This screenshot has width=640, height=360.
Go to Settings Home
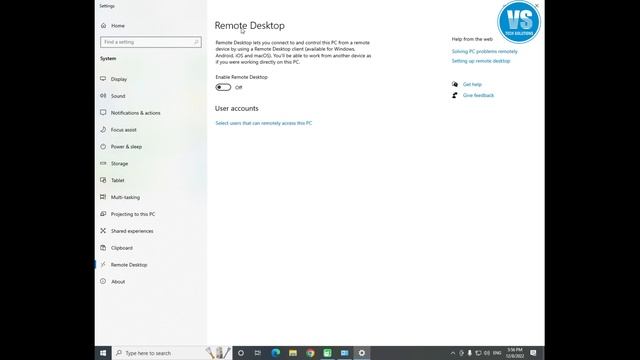(x=113, y=26)
